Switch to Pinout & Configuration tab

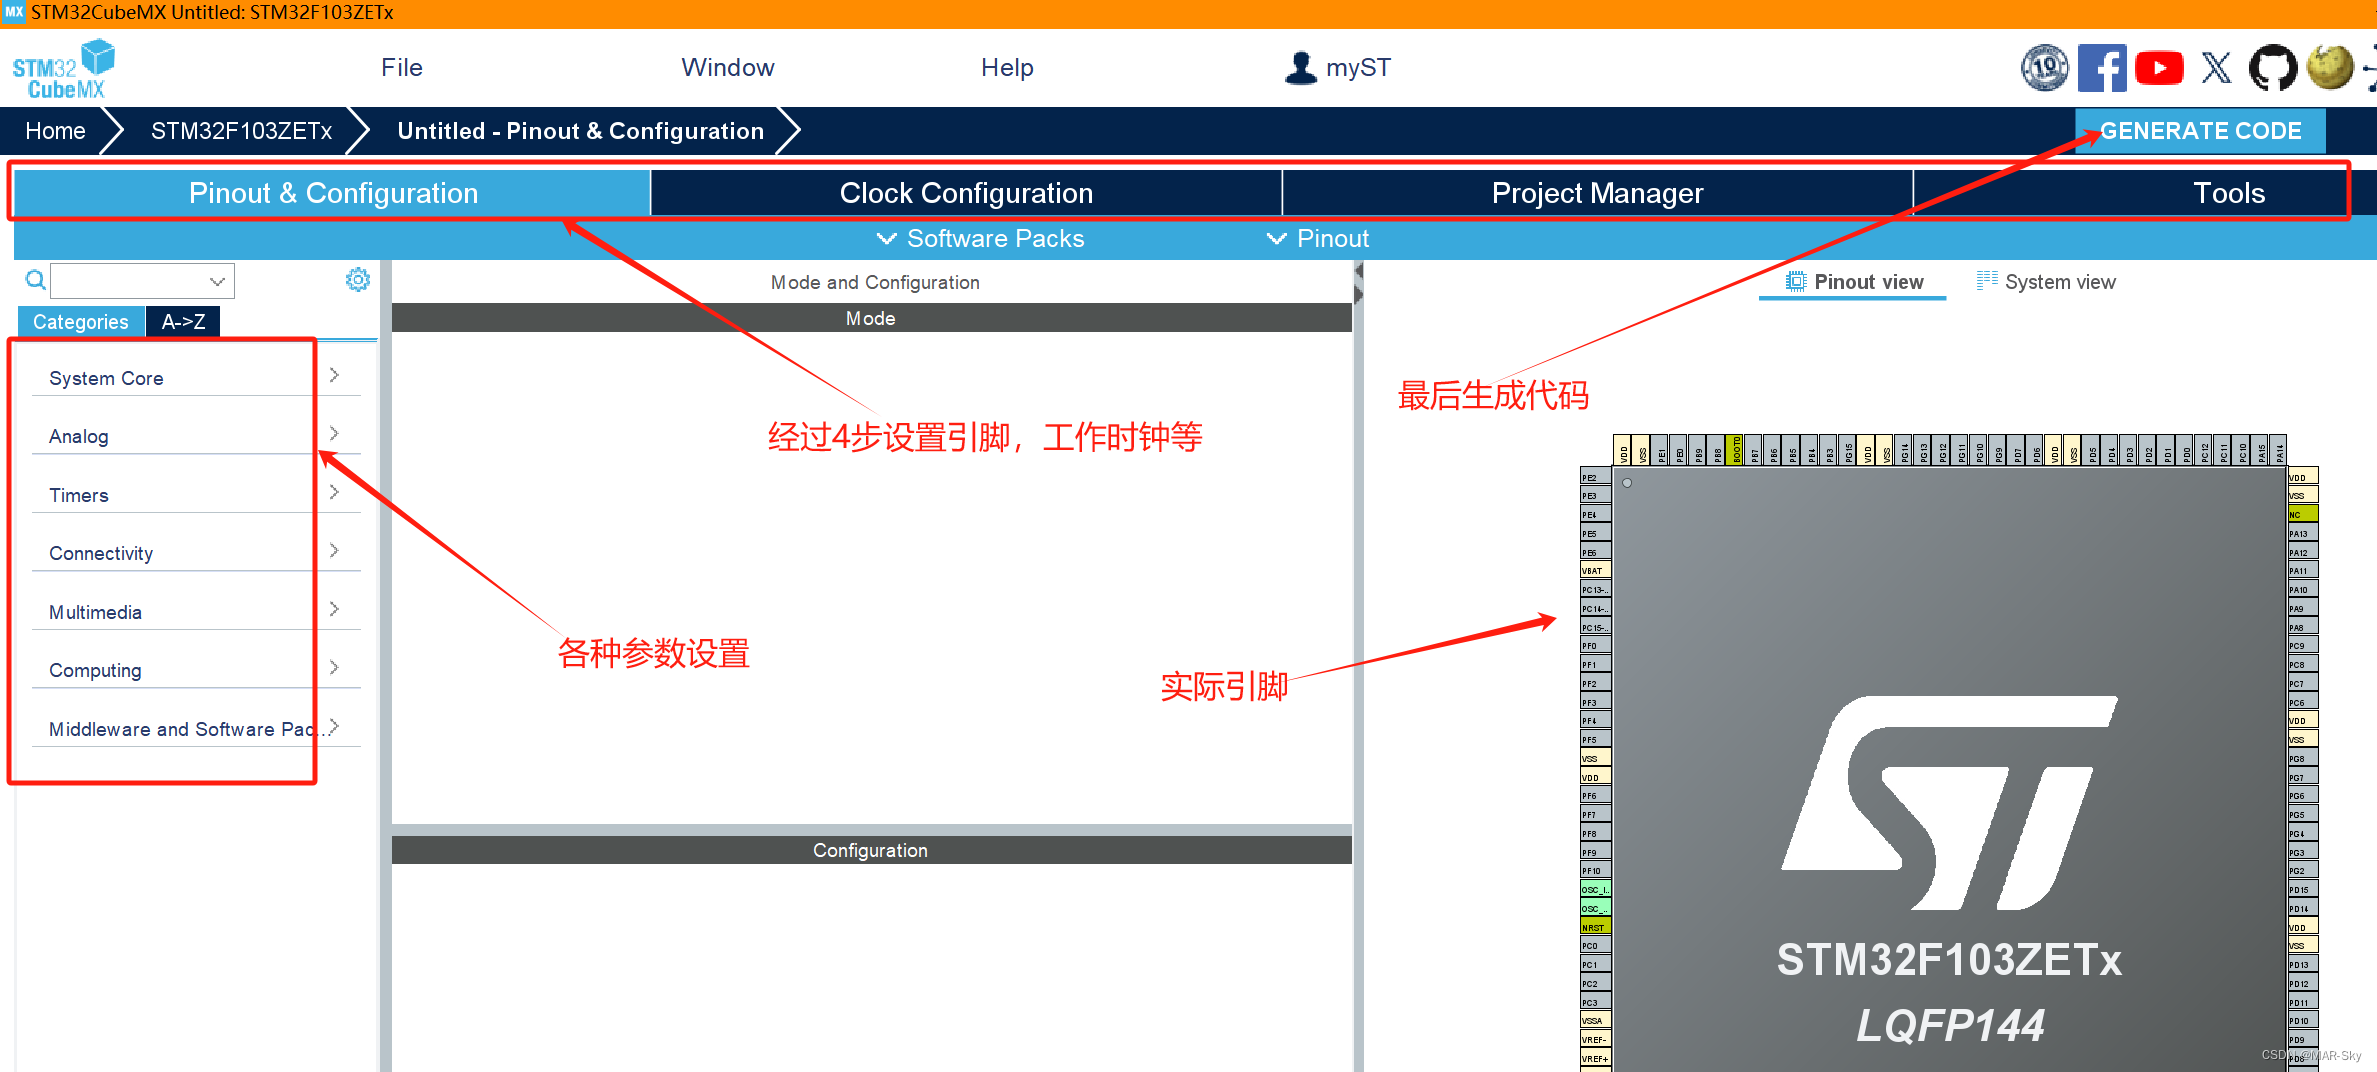coord(333,192)
